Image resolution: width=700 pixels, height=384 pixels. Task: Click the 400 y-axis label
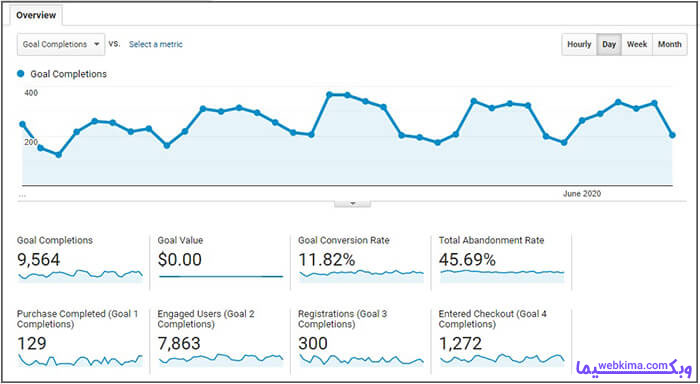click(x=31, y=93)
